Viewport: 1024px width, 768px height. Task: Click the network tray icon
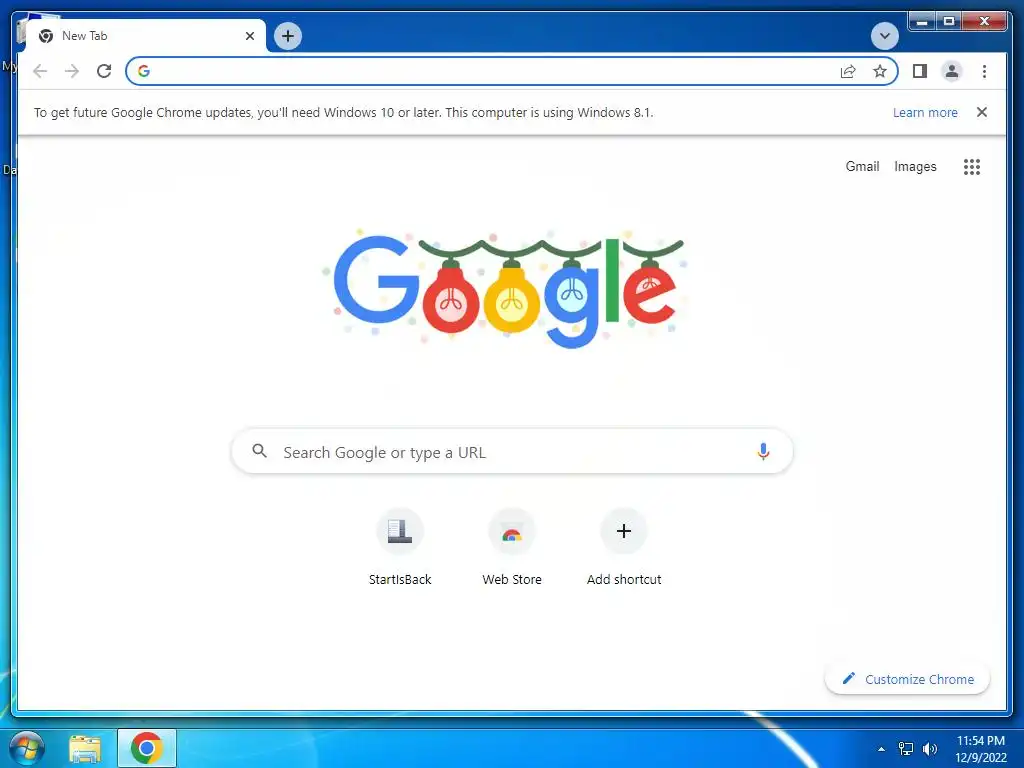click(x=906, y=749)
